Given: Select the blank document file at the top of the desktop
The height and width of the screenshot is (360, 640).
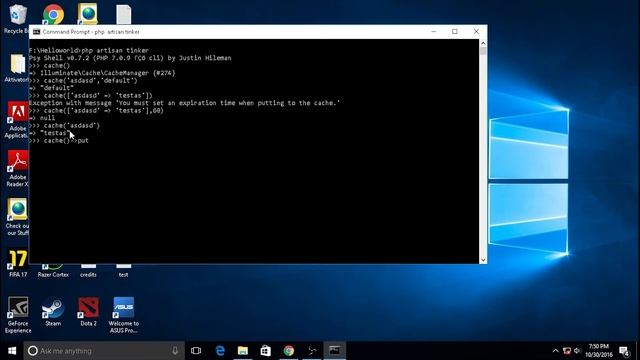Looking at the screenshot, I should pyautogui.click(x=123, y=15).
